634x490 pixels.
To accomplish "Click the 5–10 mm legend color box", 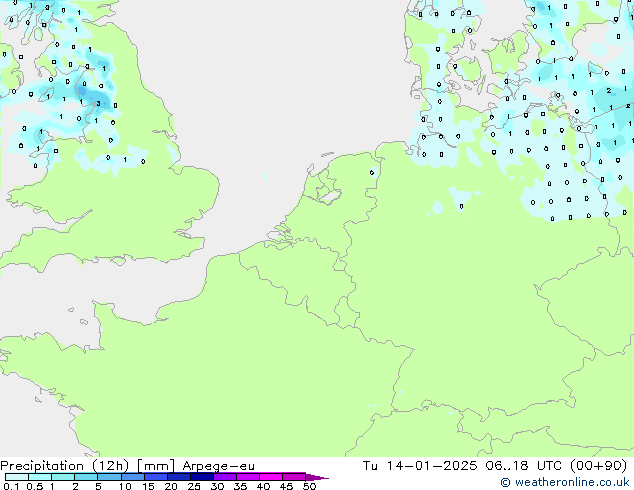I will [109, 477].
